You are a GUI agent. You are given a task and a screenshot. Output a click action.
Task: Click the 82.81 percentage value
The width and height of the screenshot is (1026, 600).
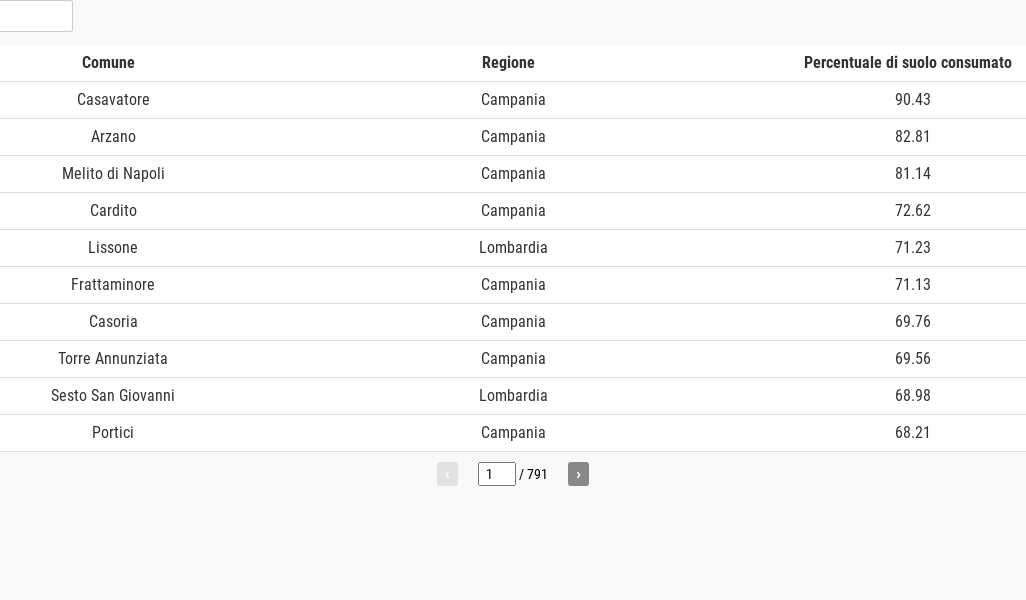912,137
